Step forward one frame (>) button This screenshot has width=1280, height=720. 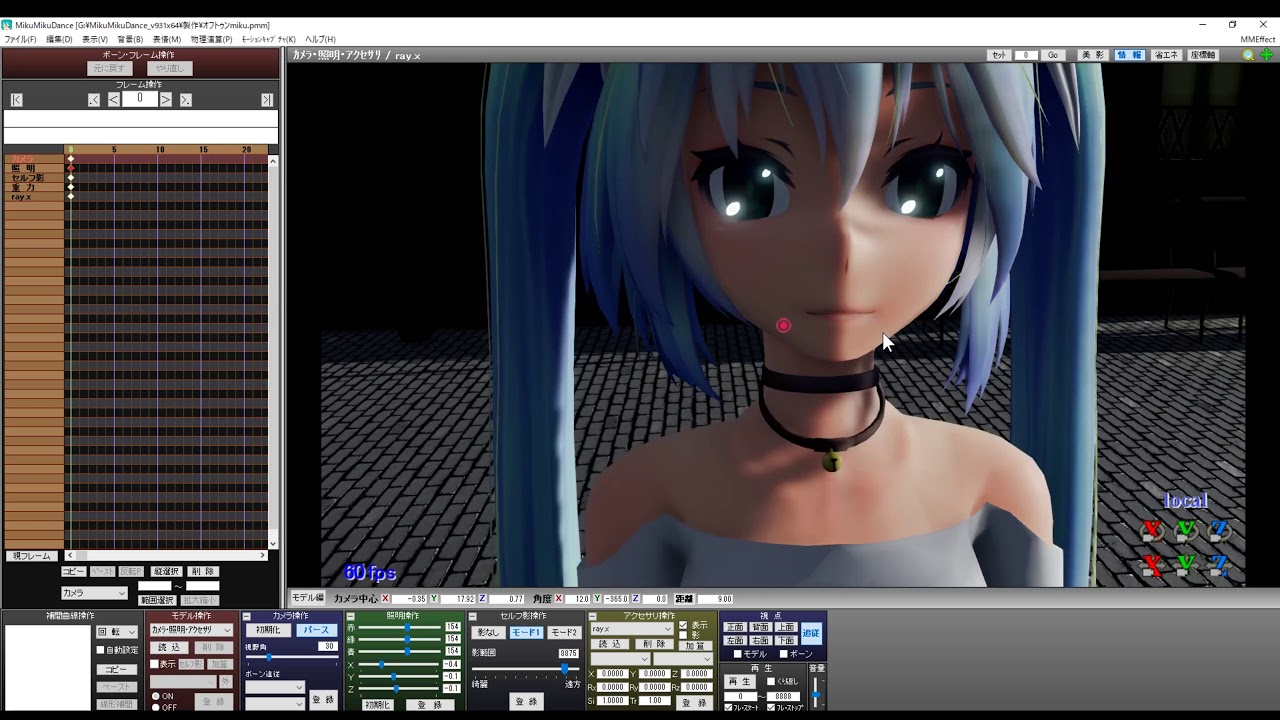[x=166, y=100]
